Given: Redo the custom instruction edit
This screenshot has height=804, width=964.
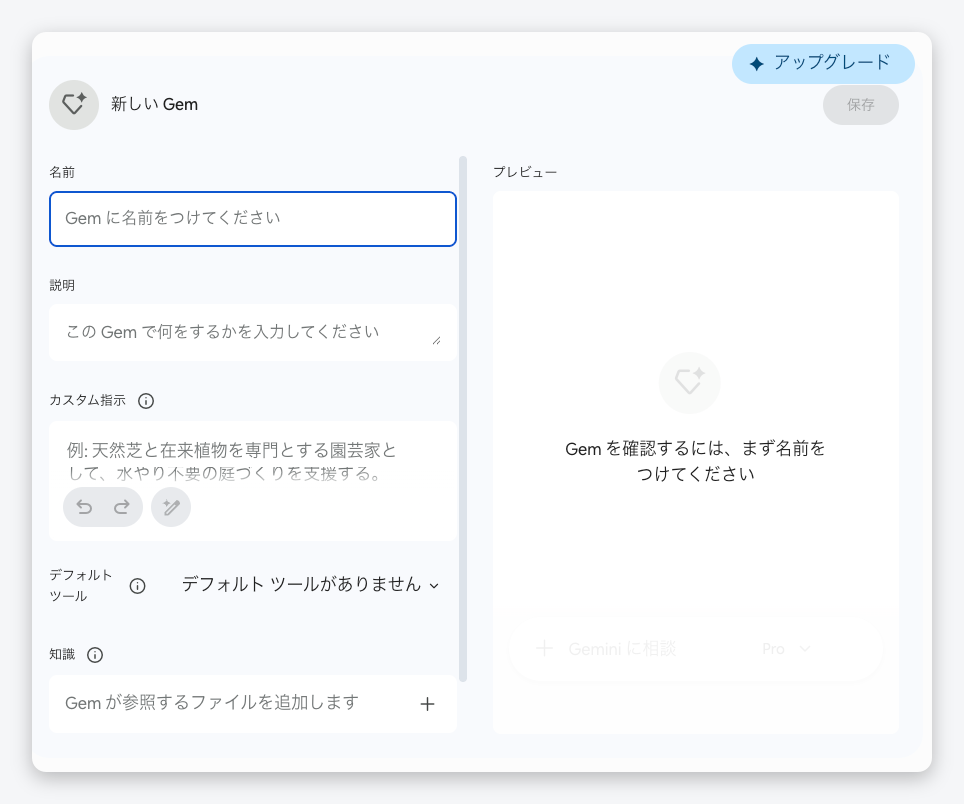Looking at the screenshot, I should tap(122, 507).
